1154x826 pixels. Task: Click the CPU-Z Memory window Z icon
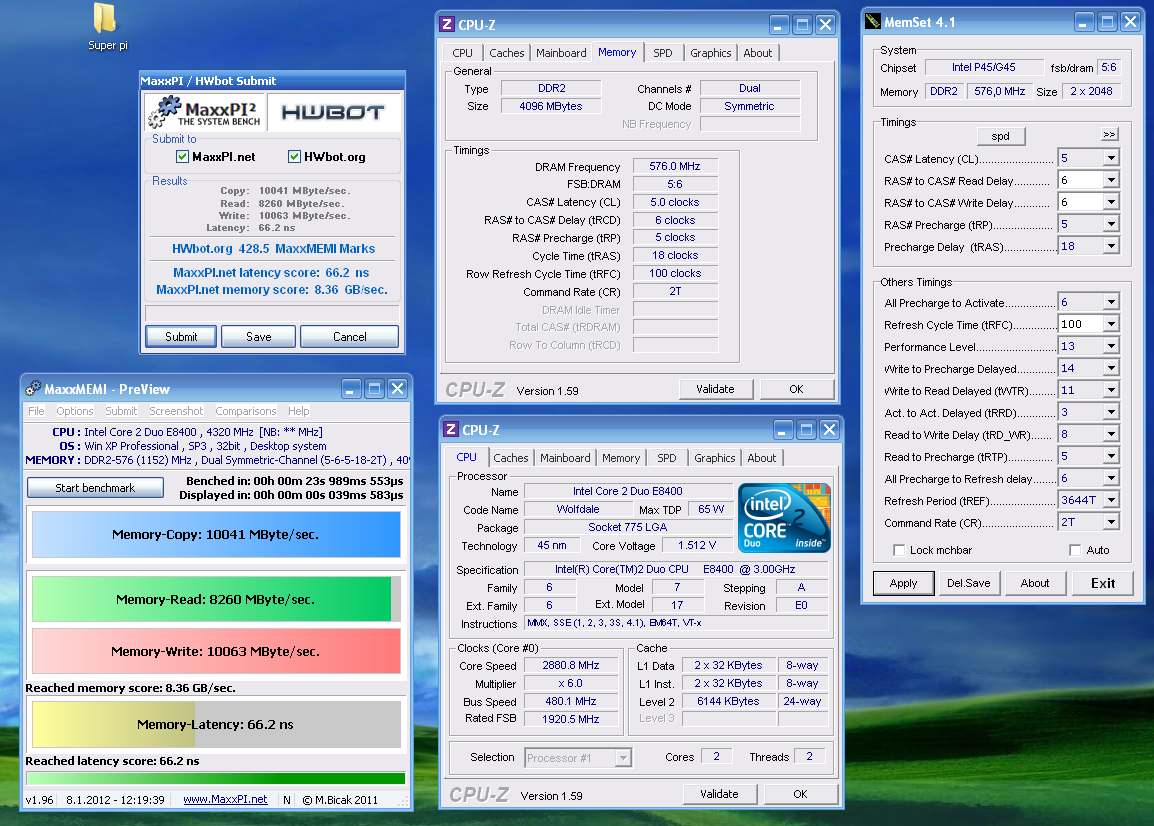447,24
